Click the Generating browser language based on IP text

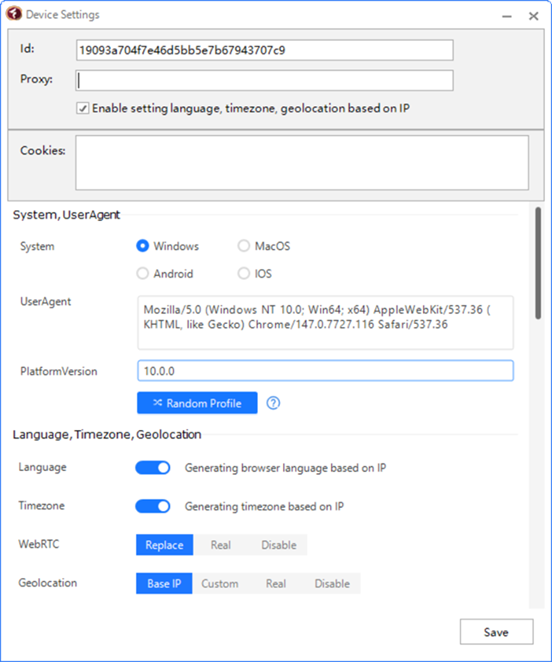click(286, 468)
